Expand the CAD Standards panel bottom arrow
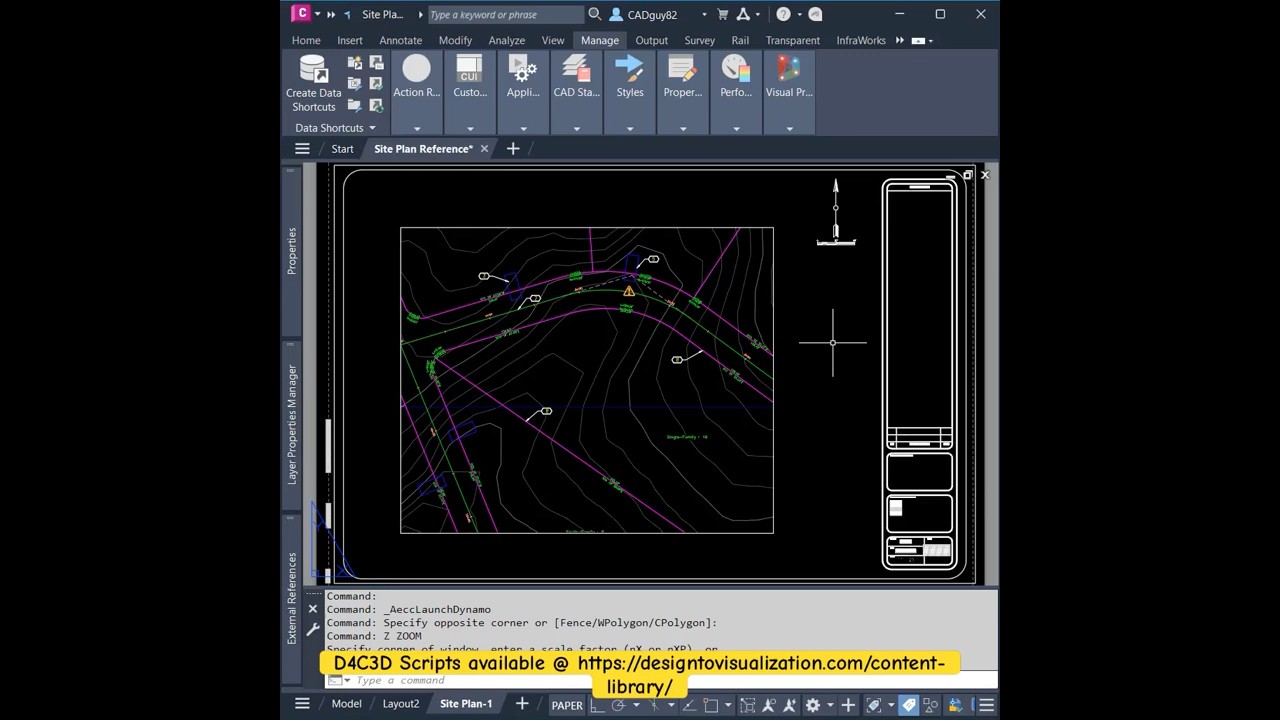Screen dimensions: 1280x720 point(576,128)
